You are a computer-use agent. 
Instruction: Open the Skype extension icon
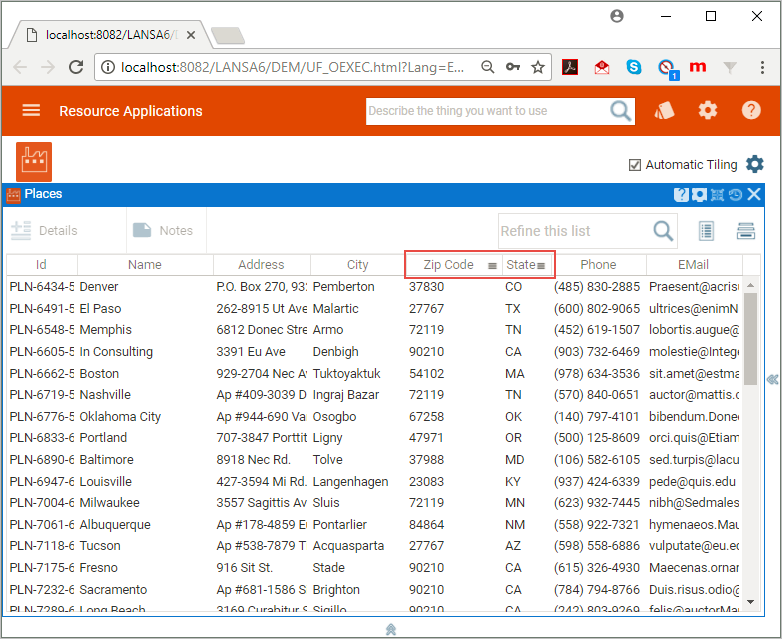click(634, 67)
